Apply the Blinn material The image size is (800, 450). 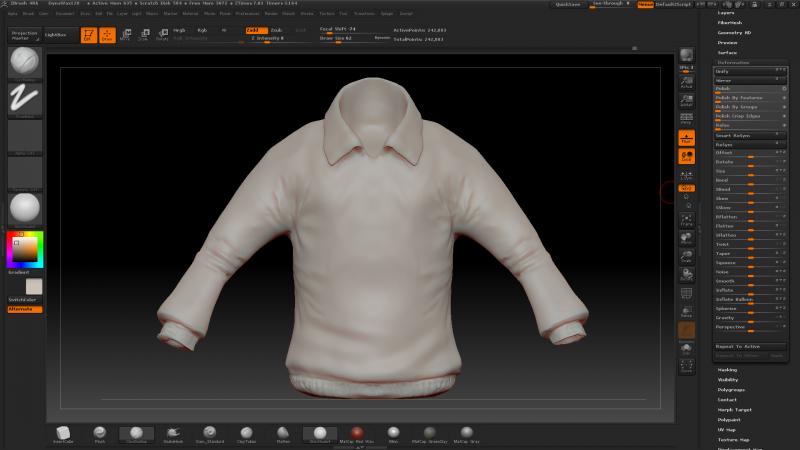[393, 435]
